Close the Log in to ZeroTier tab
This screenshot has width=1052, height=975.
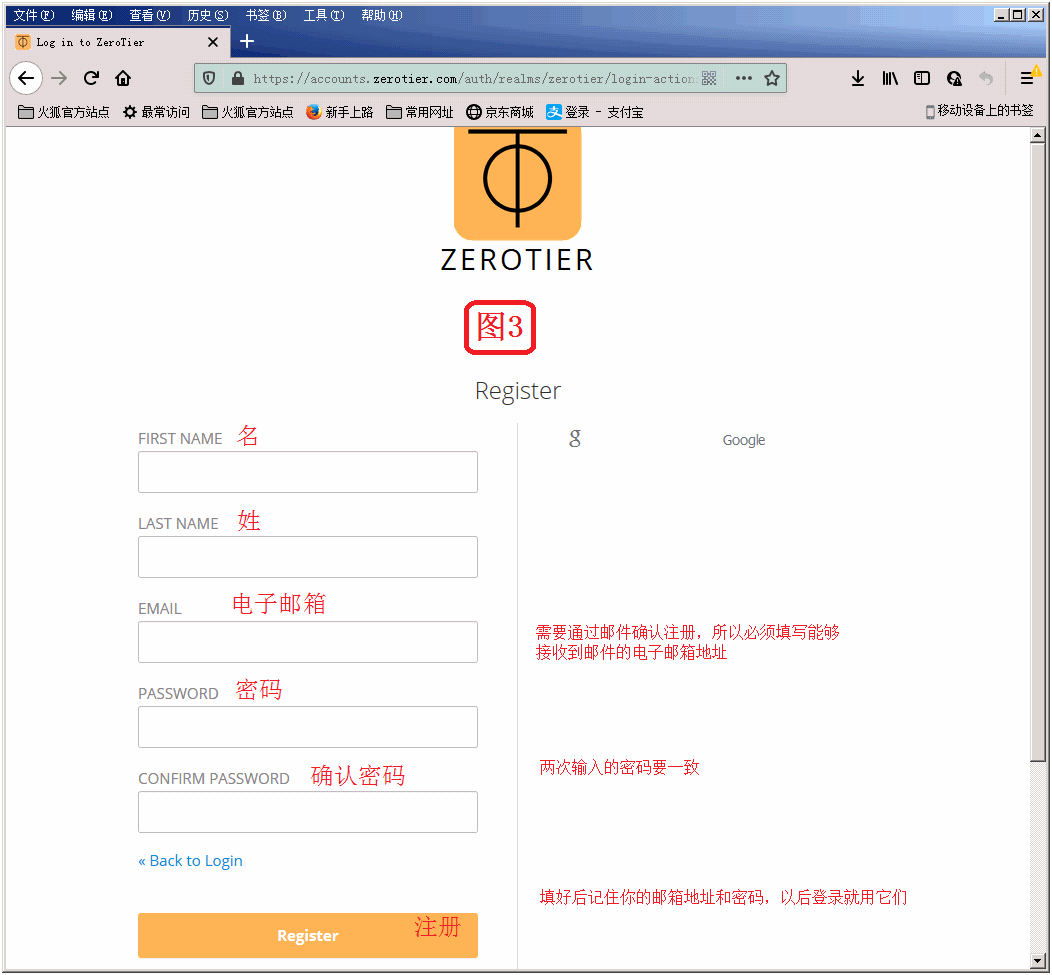[213, 42]
